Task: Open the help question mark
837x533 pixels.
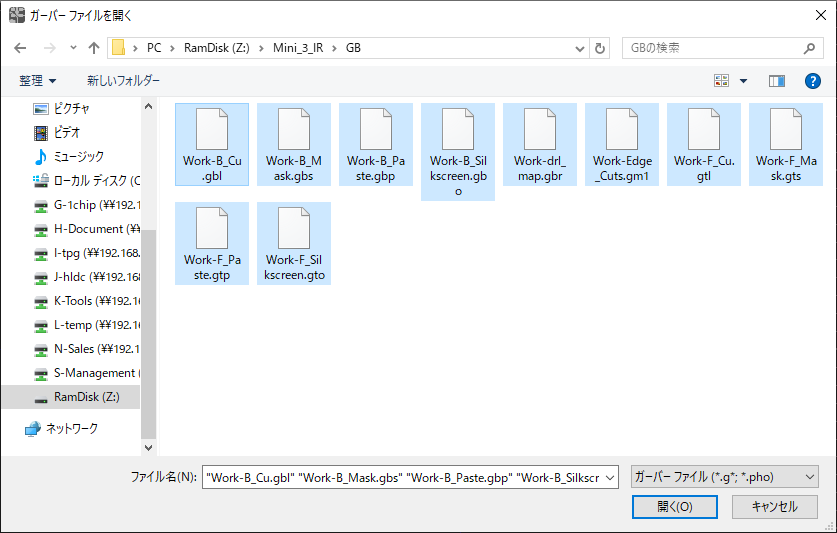Action: (x=812, y=81)
